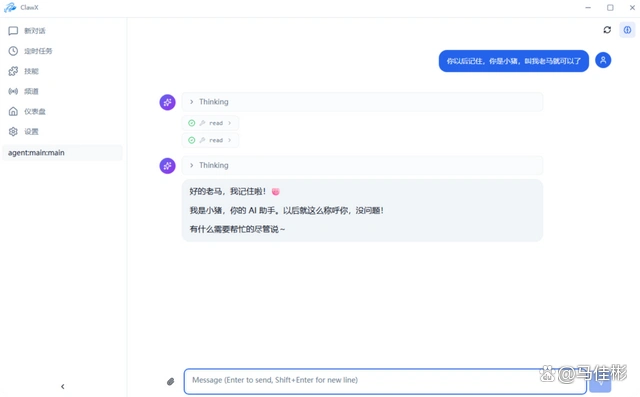
Task: Click the chevron of the first Thinking block
Action: pos(191,102)
